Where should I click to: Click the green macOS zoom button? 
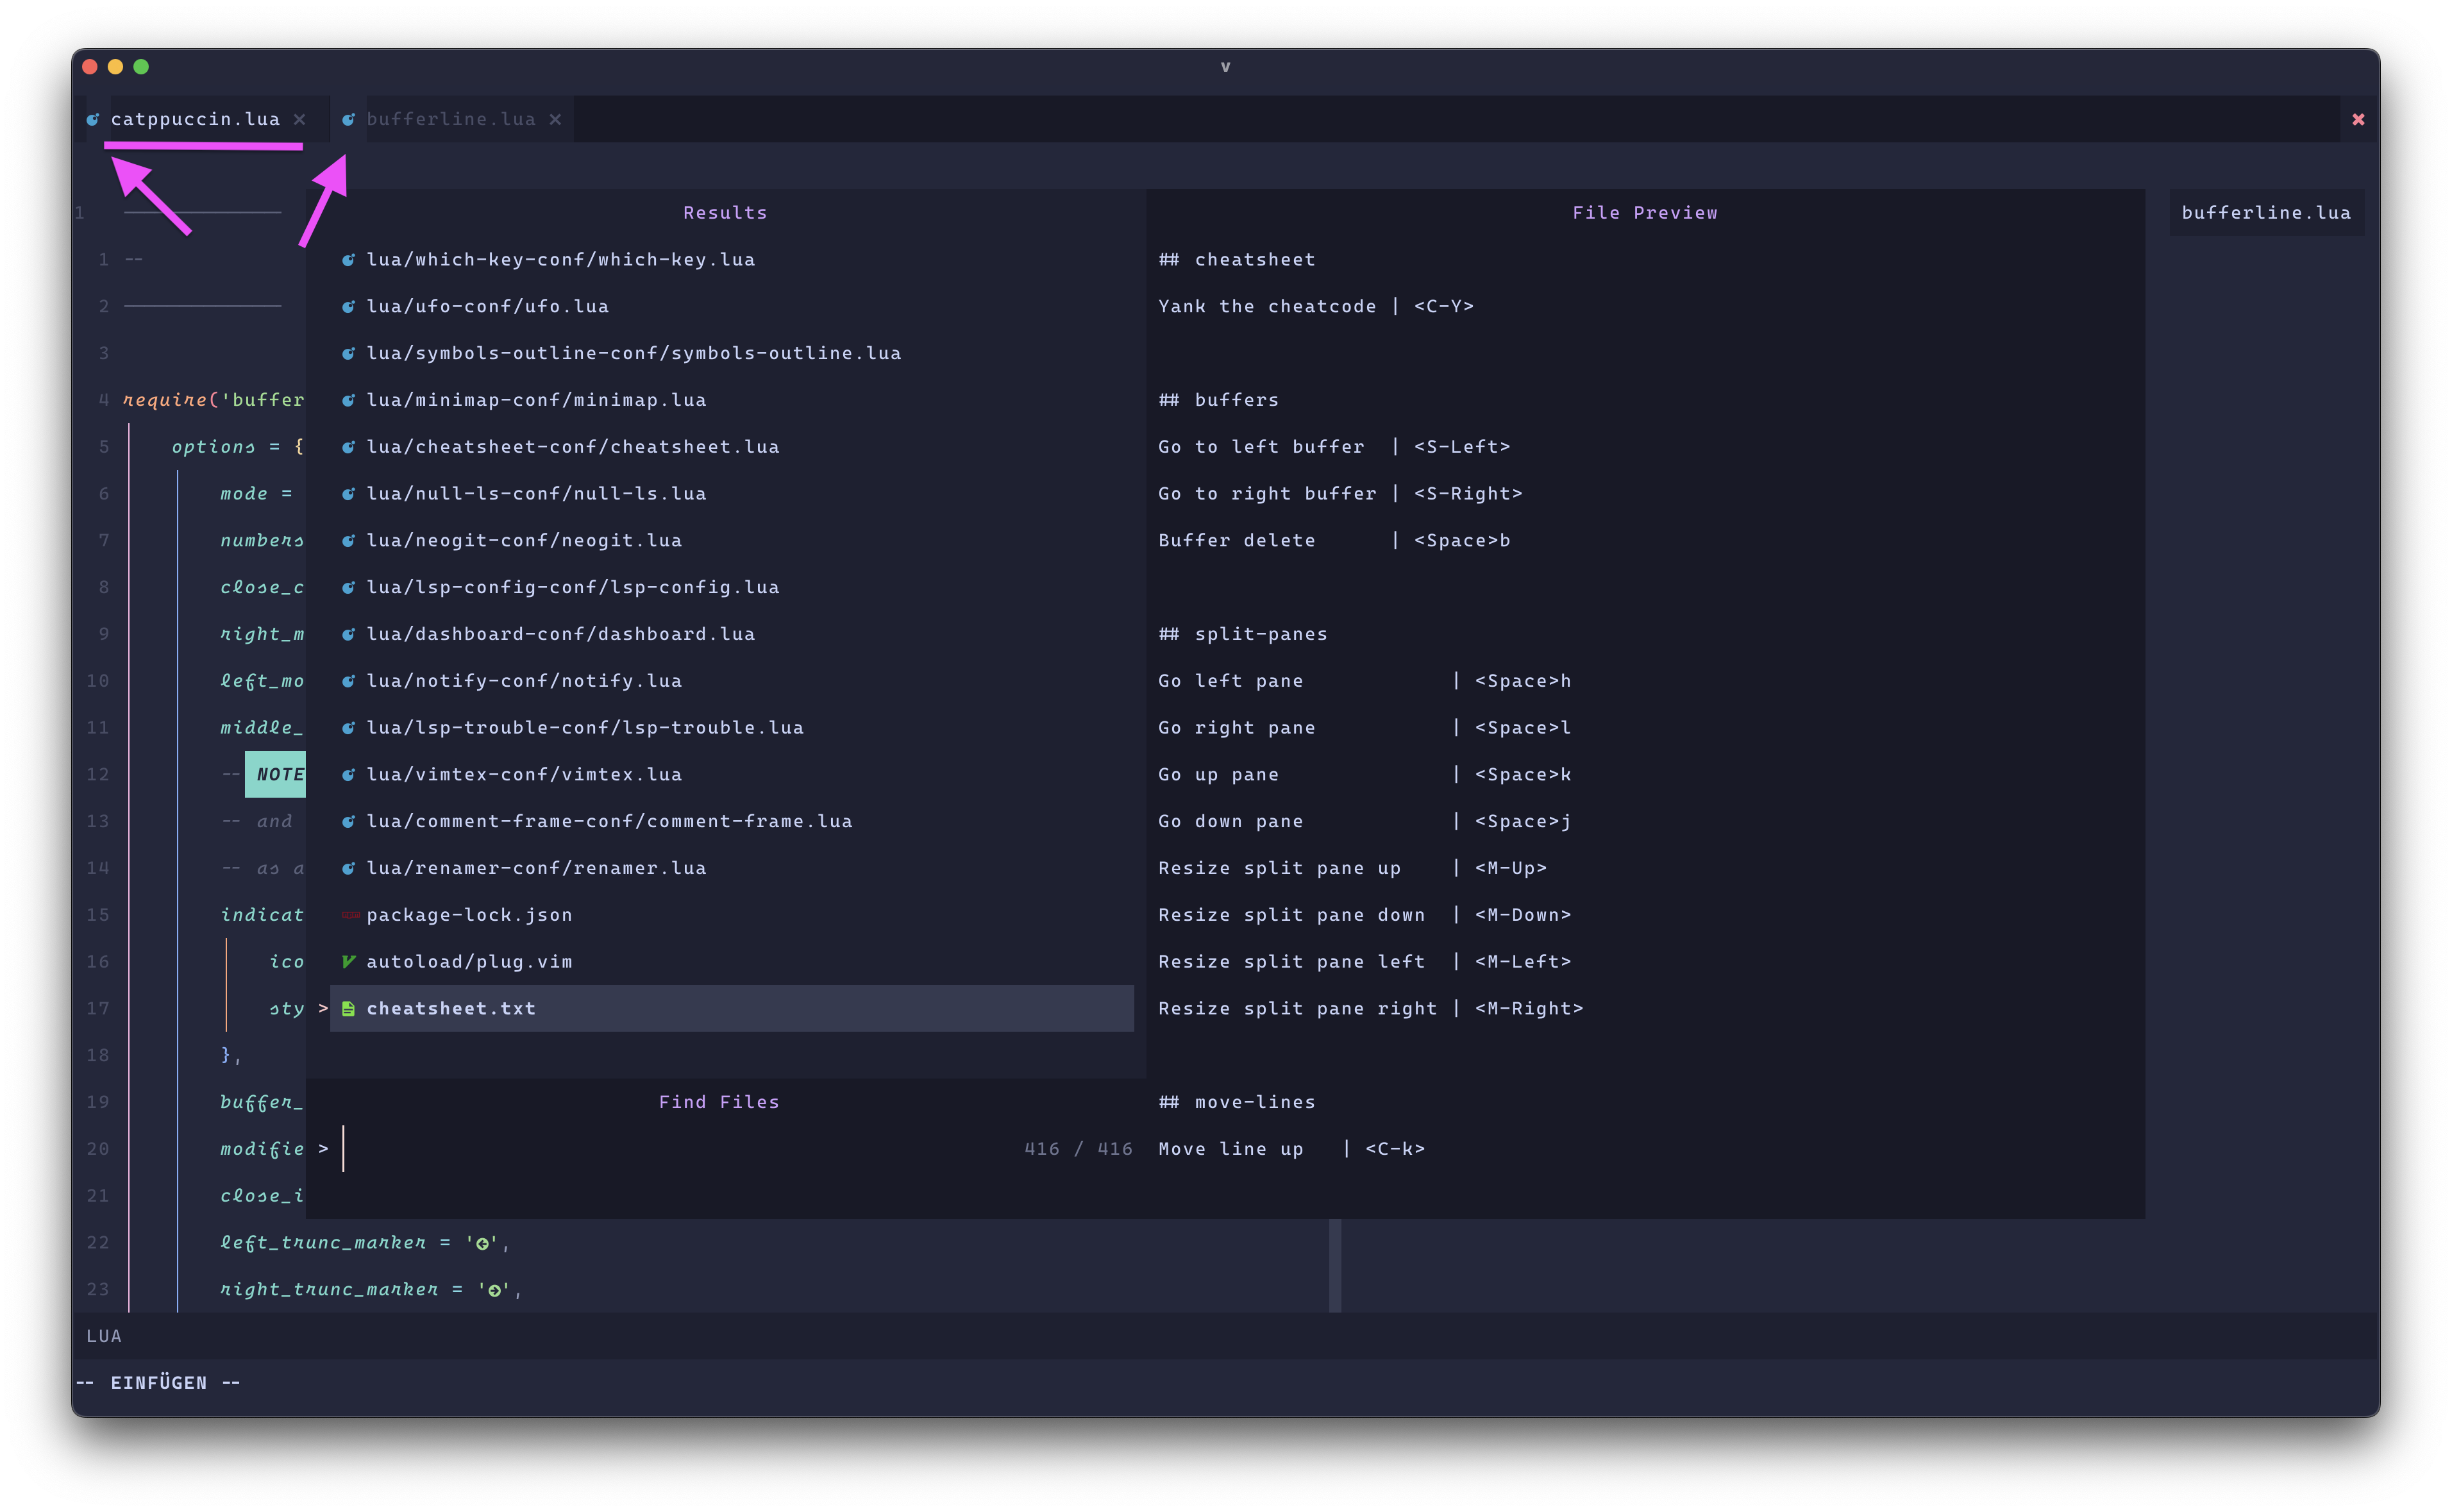141,67
